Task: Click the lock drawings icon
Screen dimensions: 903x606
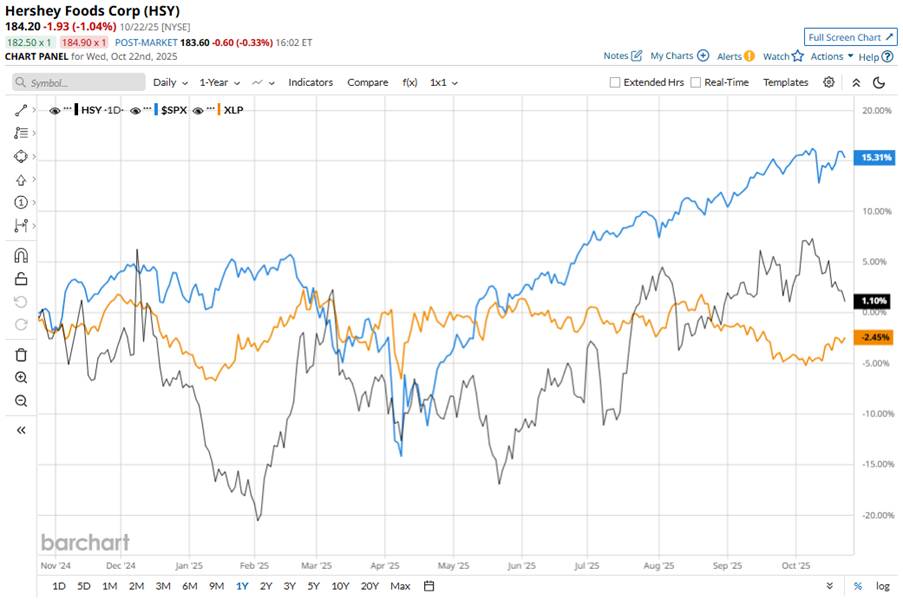Action: 20,279
